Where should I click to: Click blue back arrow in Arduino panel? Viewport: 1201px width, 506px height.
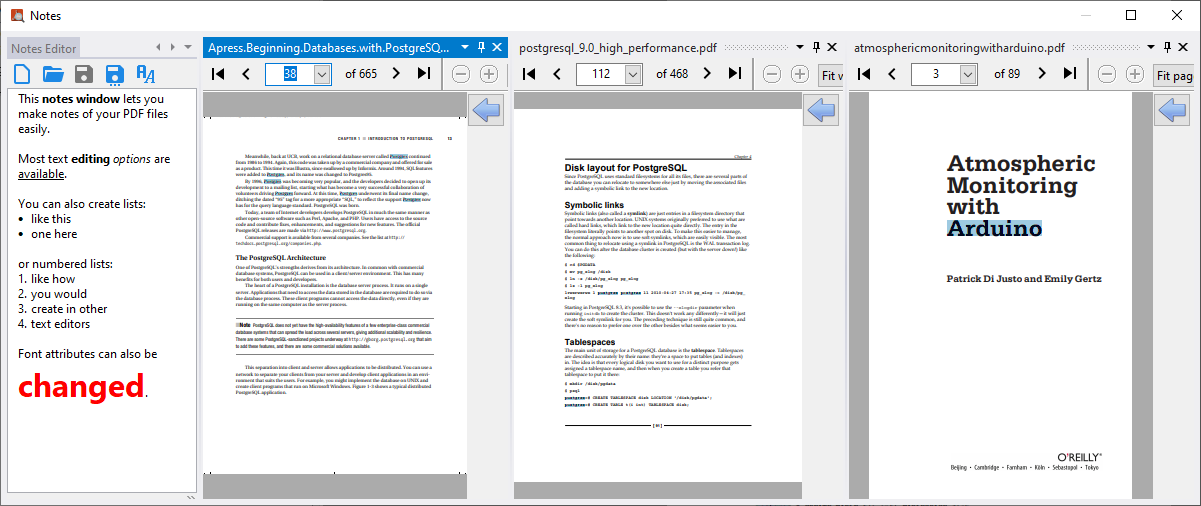pyautogui.click(x=1172, y=110)
